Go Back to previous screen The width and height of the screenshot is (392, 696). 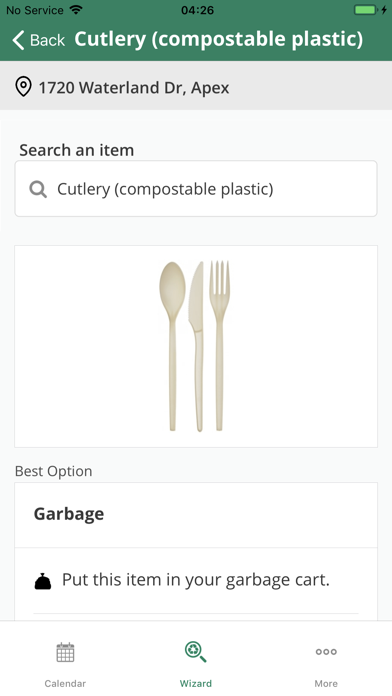(x=39, y=40)
